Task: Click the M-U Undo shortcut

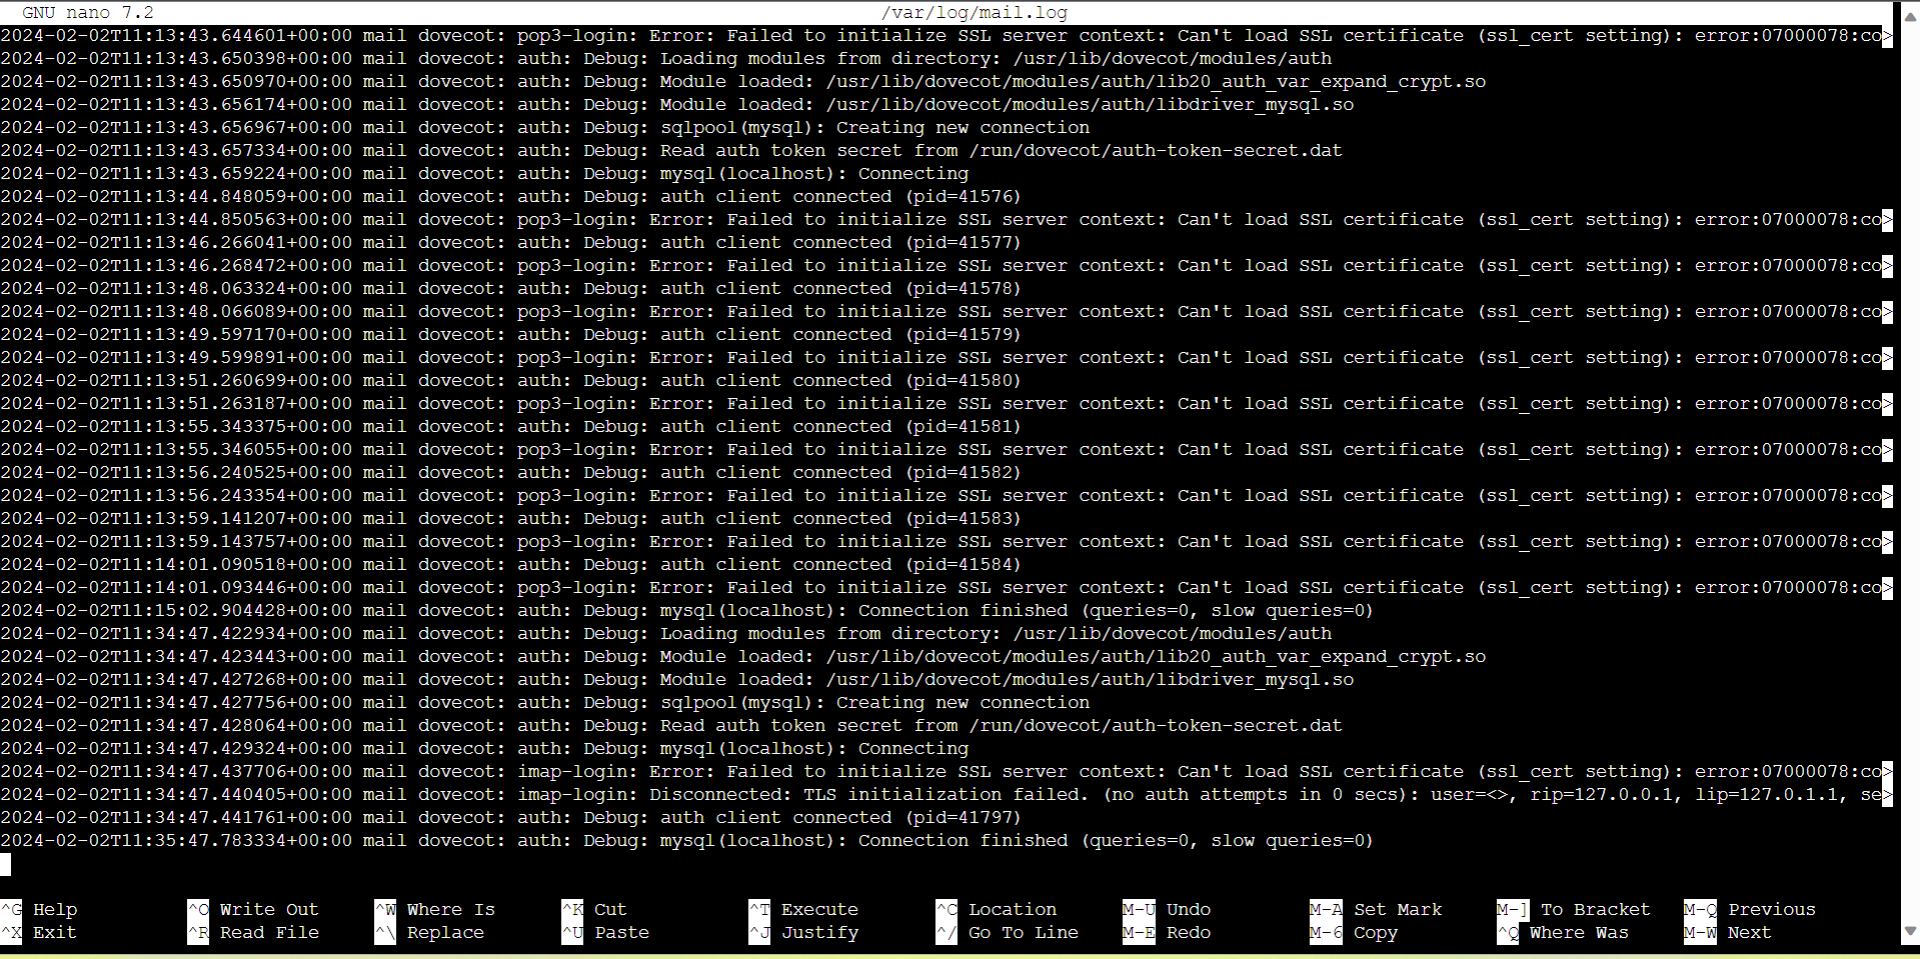Action: (1167, 909)
